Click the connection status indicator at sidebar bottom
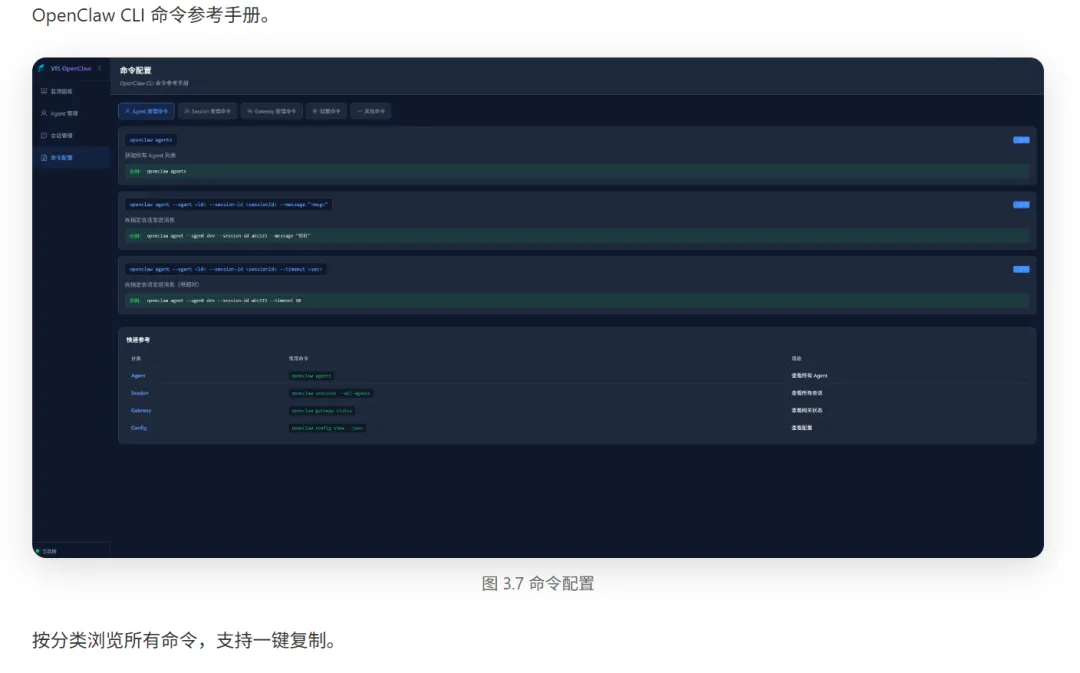This screenshot has width=1080, height=673. (47, 551)
